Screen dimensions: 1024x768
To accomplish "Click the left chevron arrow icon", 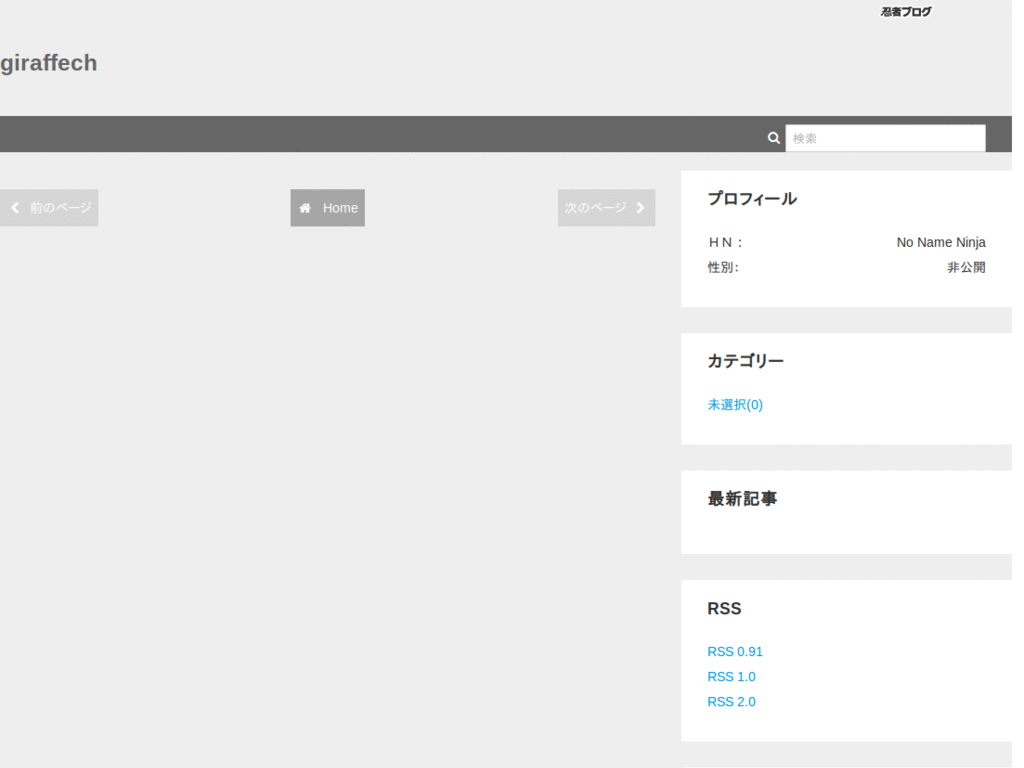I will click(15, 208).
